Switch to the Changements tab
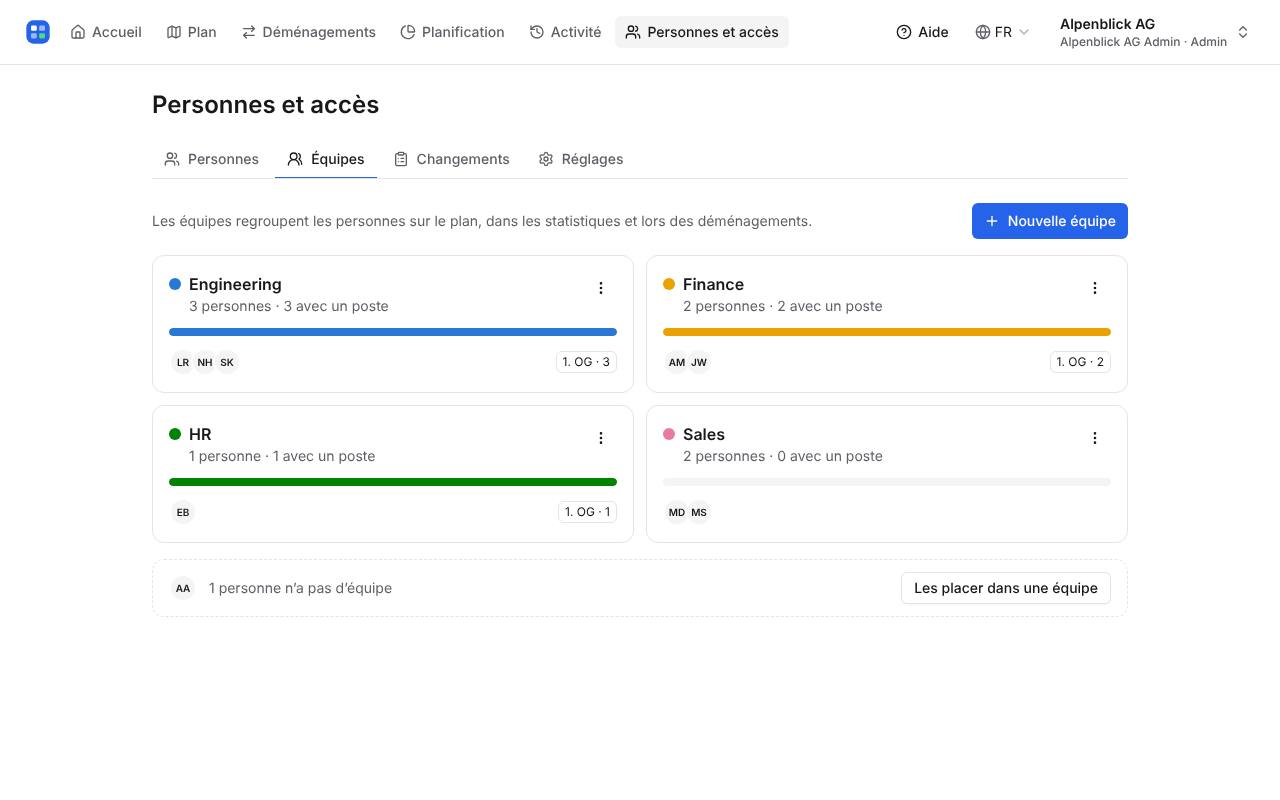 pos(452,159)
